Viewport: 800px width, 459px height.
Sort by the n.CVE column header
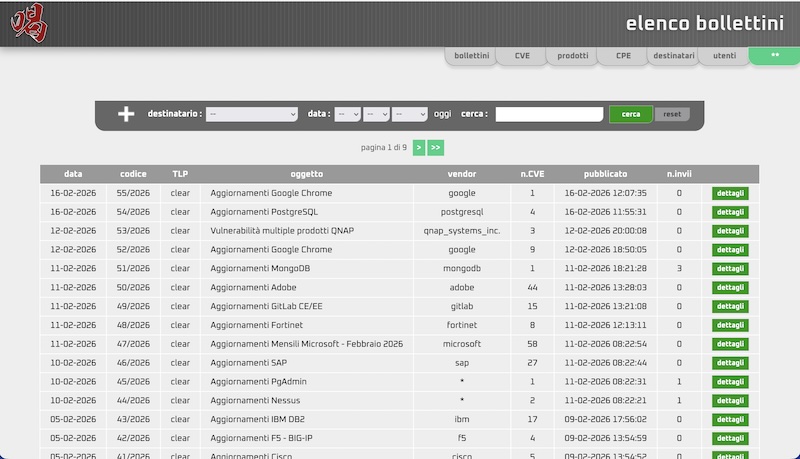[x=532, y=174]
